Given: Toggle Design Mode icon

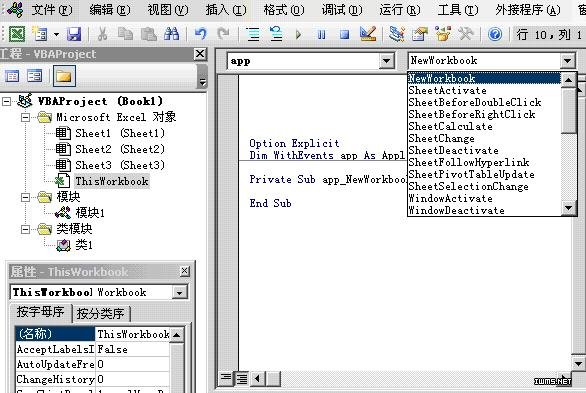Looking at the screenshot, I should 368,34.
